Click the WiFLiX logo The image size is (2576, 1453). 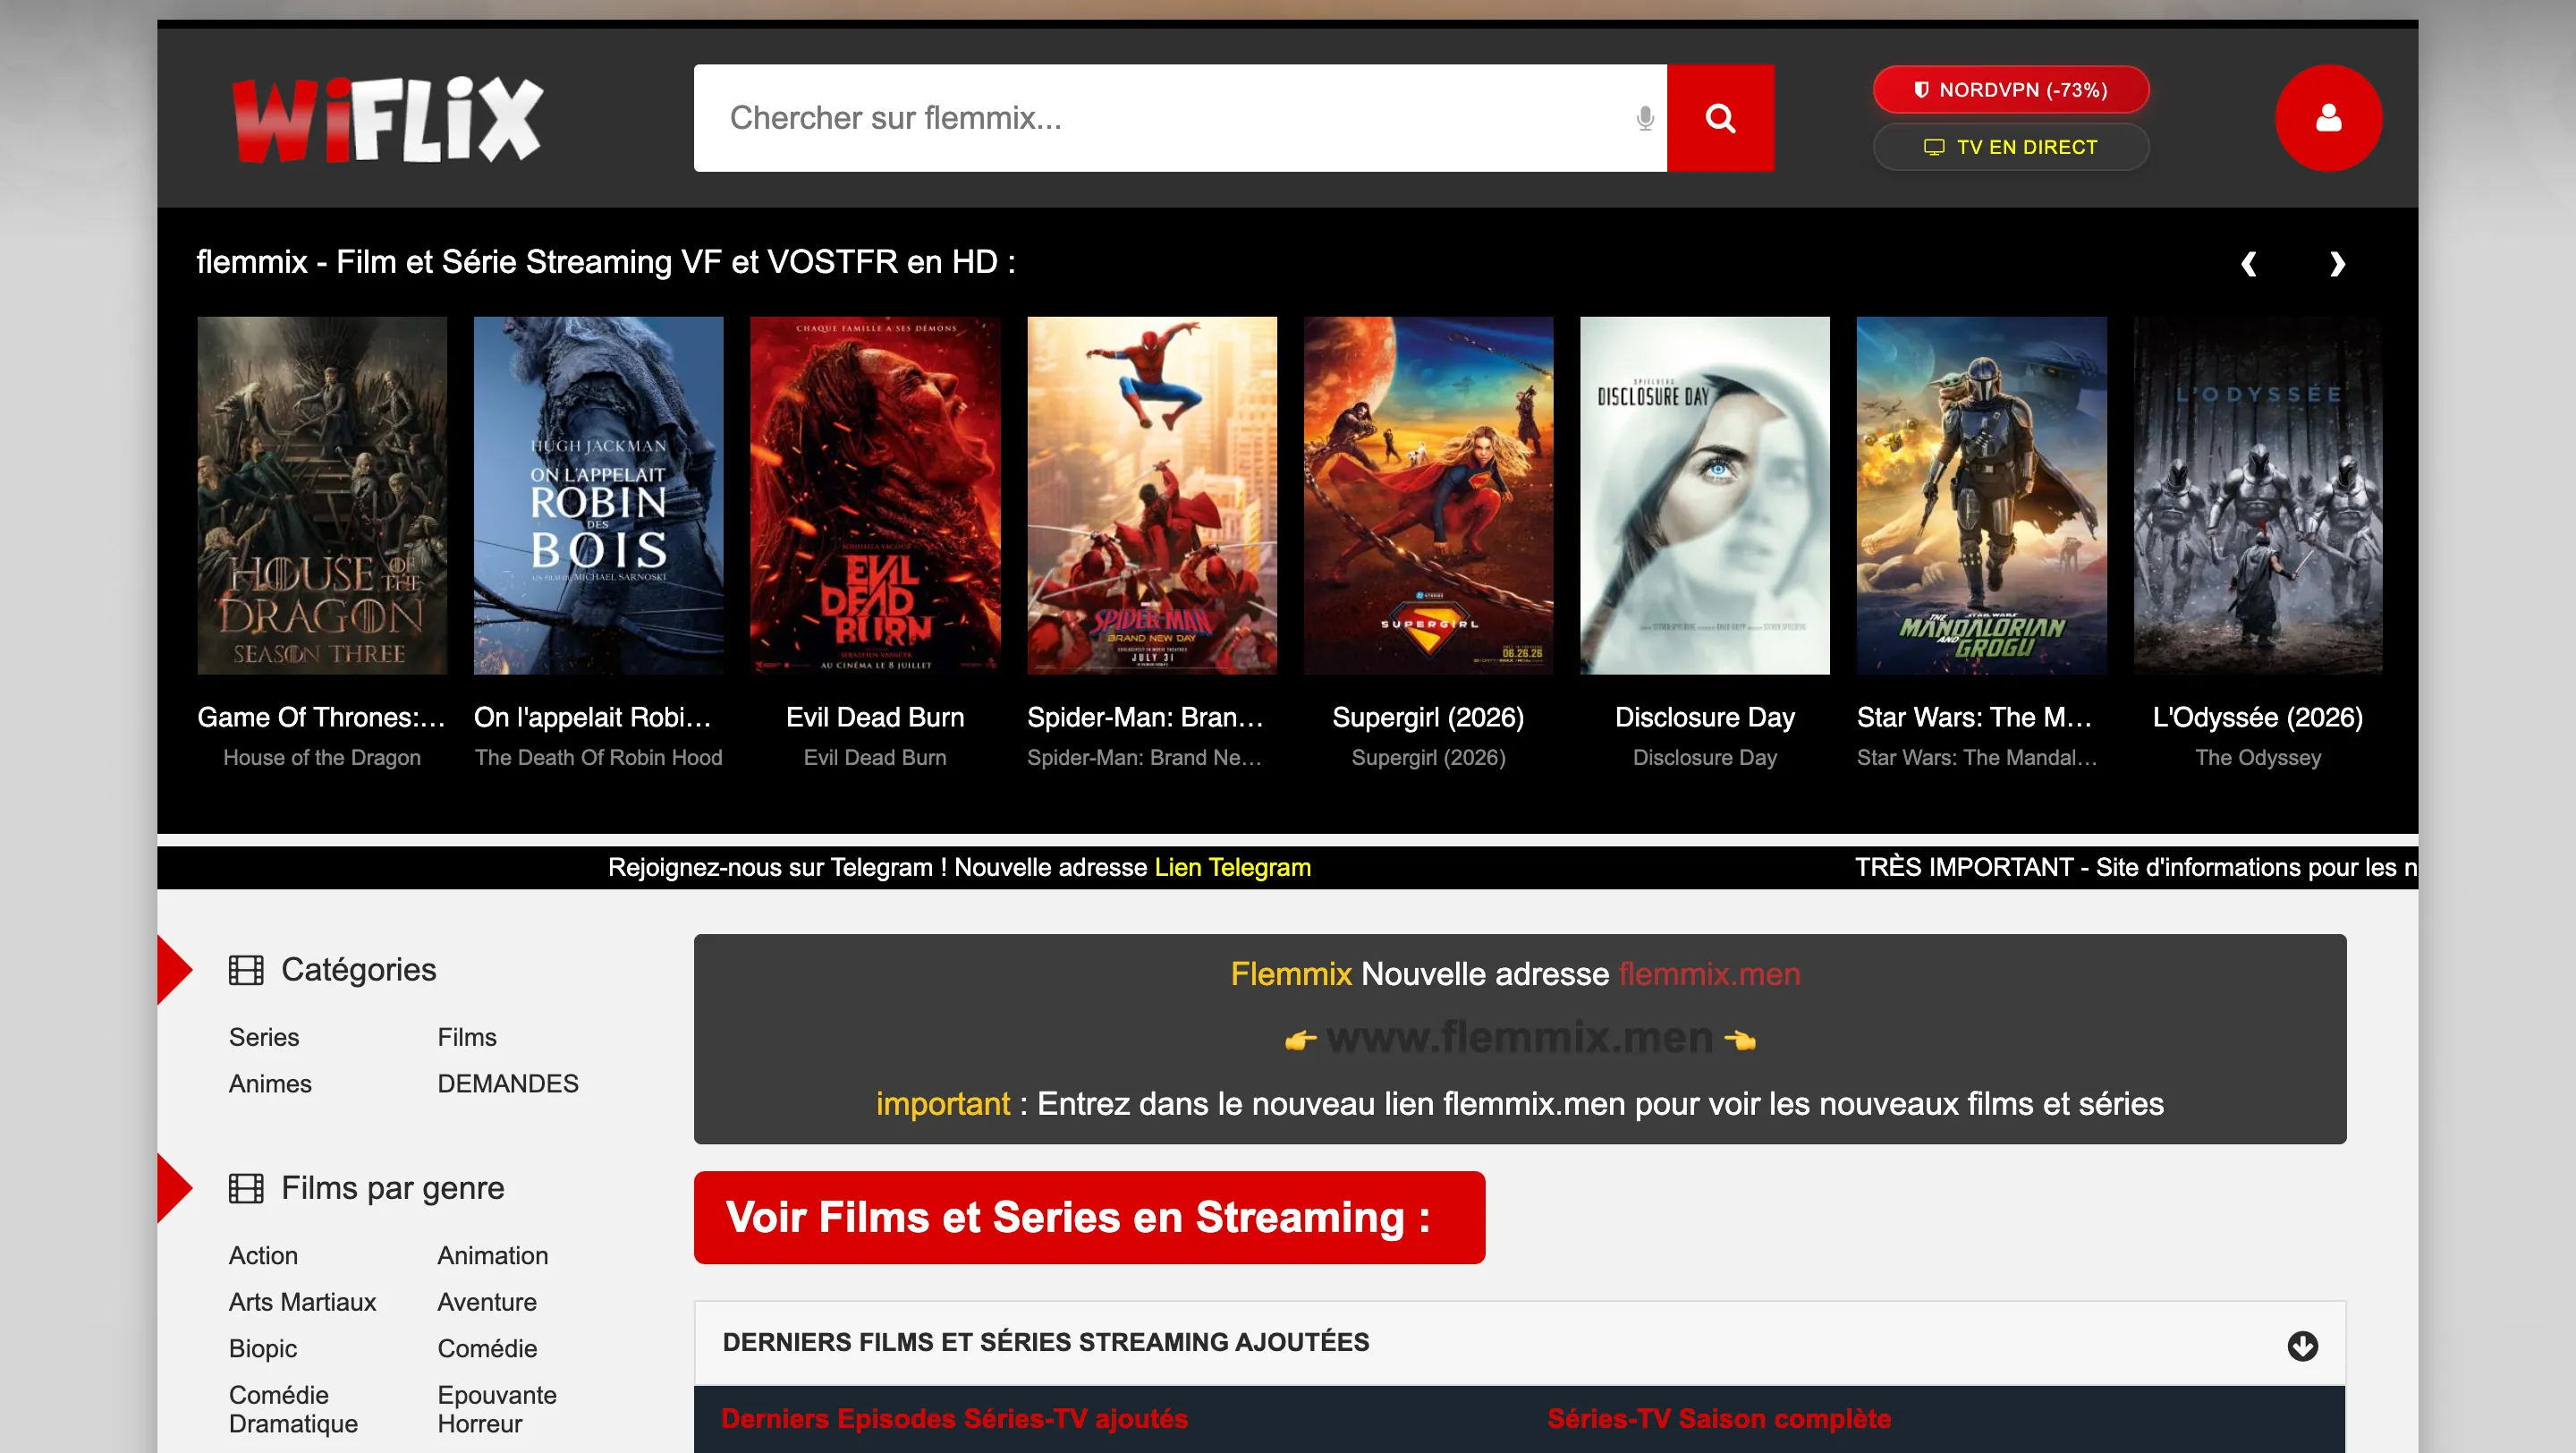(x=388, y=119)
